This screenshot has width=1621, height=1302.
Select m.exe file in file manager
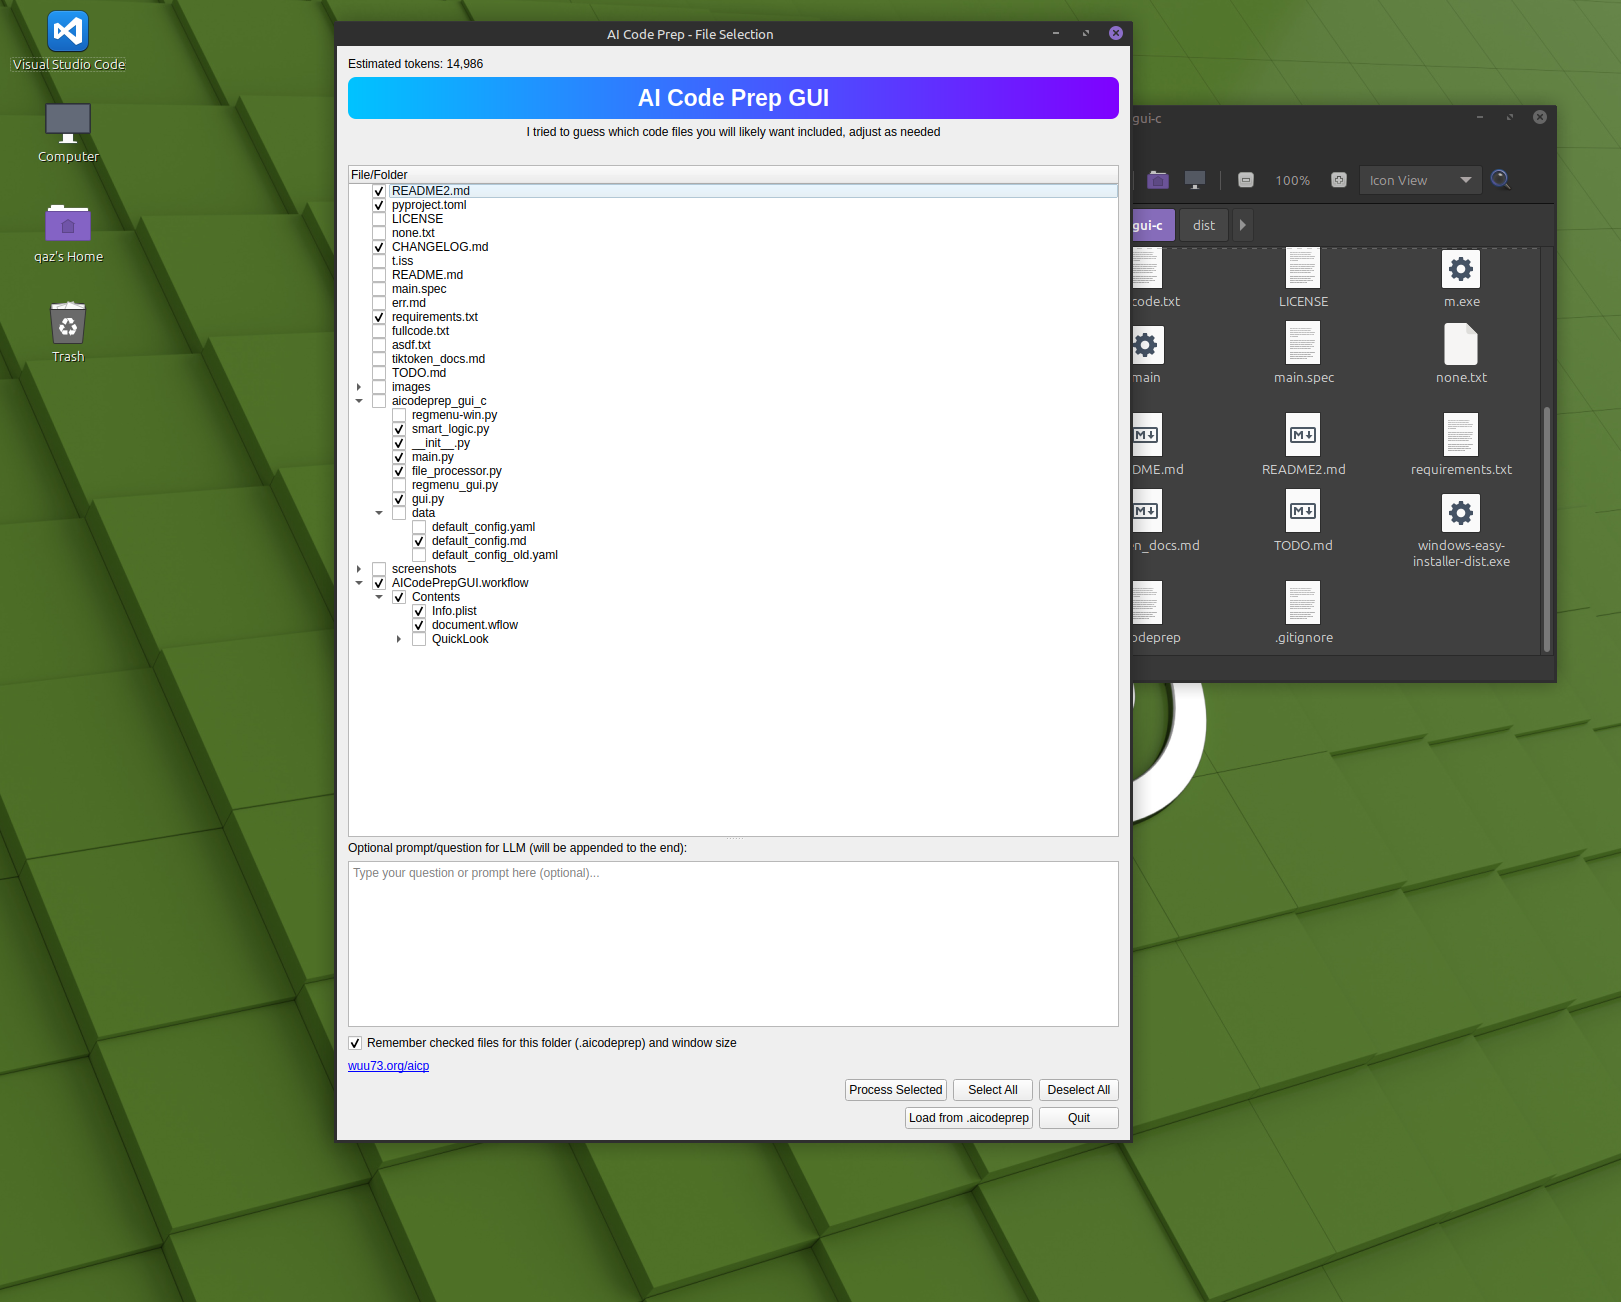[x=1461, y=268]
